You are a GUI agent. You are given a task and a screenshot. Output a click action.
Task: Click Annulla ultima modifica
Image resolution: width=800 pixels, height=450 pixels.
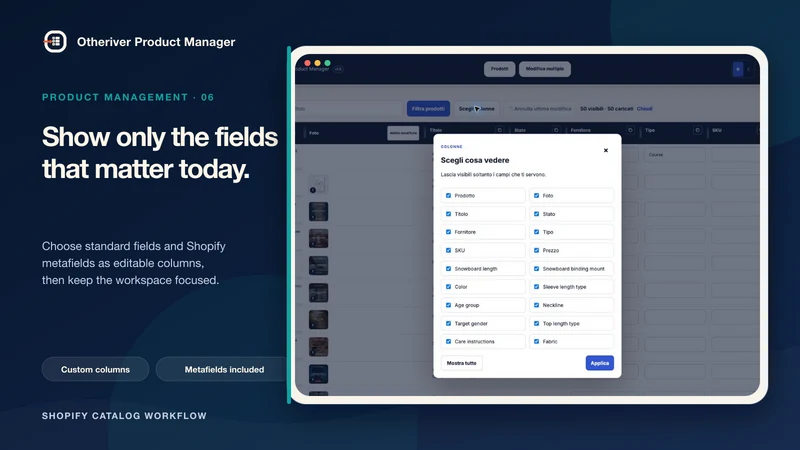pyautogui.click(x=540, y=109)
